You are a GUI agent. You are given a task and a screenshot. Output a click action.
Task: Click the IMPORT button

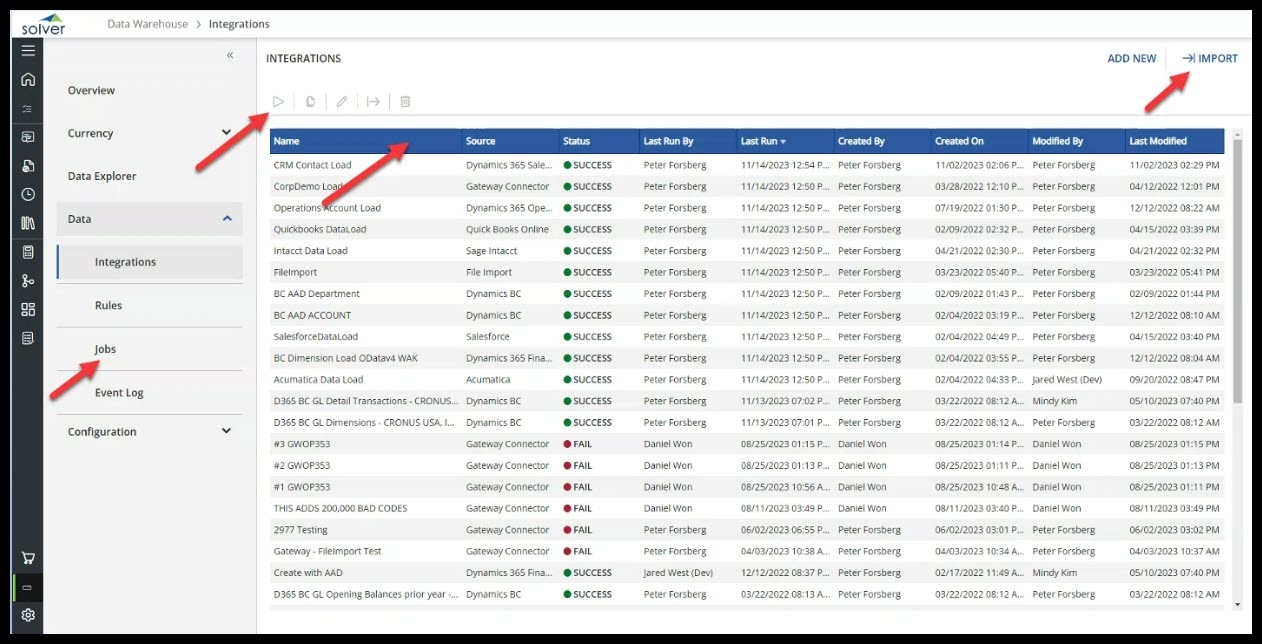1210,59
